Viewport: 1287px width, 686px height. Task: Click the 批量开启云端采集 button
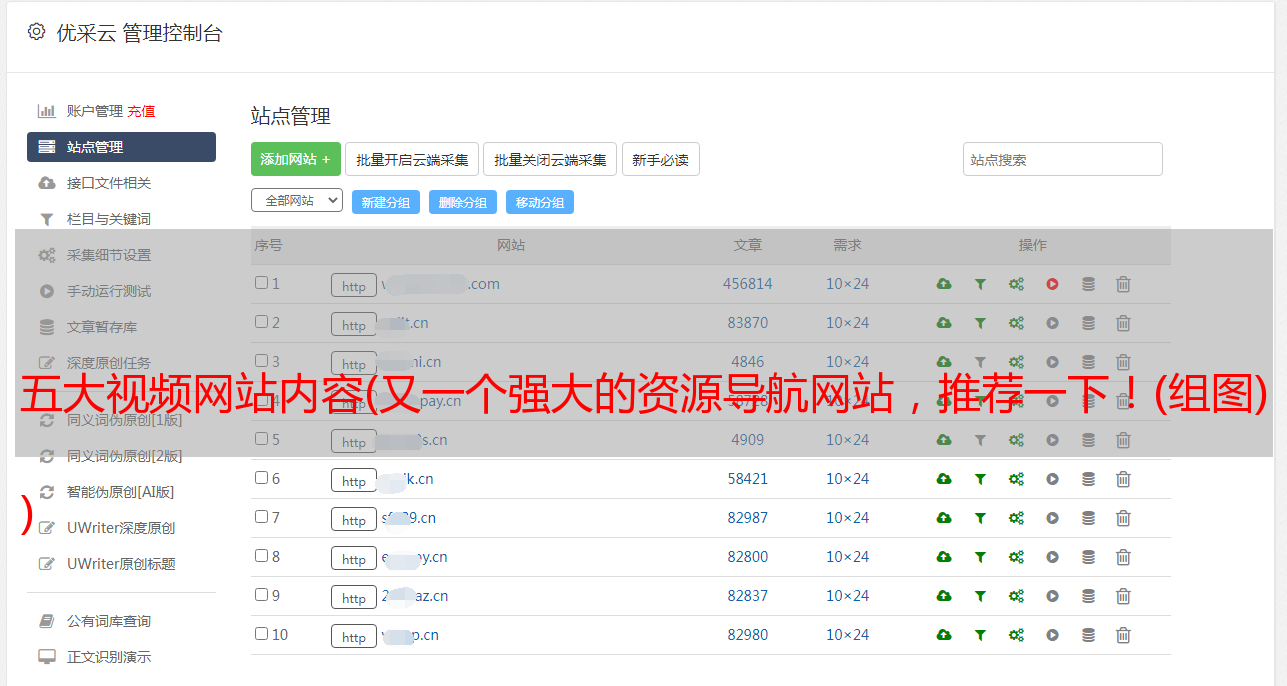tap(412, 159)
